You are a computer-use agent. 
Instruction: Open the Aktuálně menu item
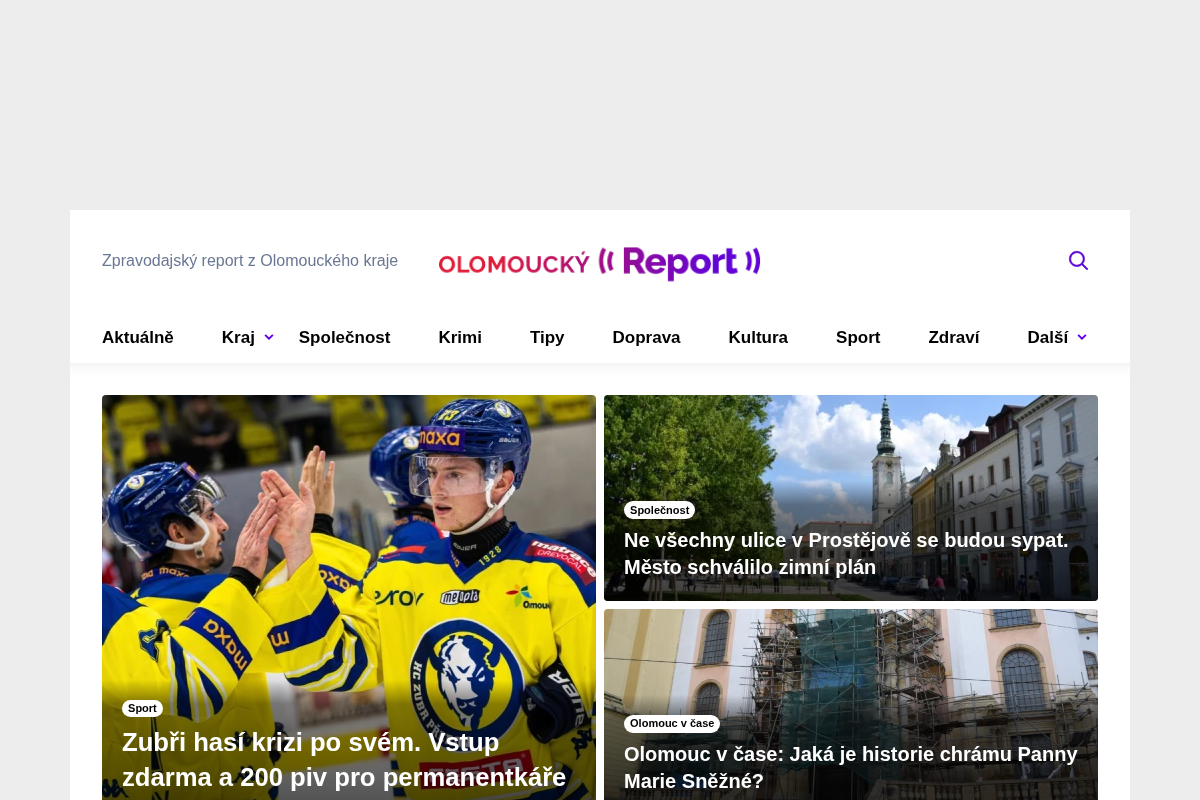click(x=138, y=337)
